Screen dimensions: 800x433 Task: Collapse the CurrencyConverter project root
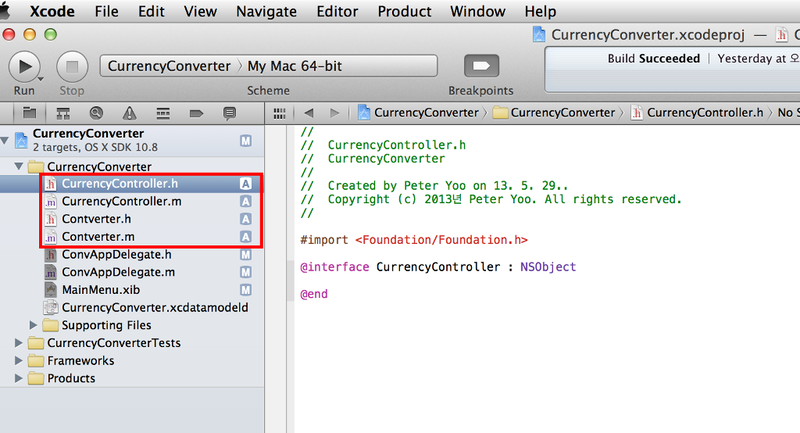[x=8, y=140]
